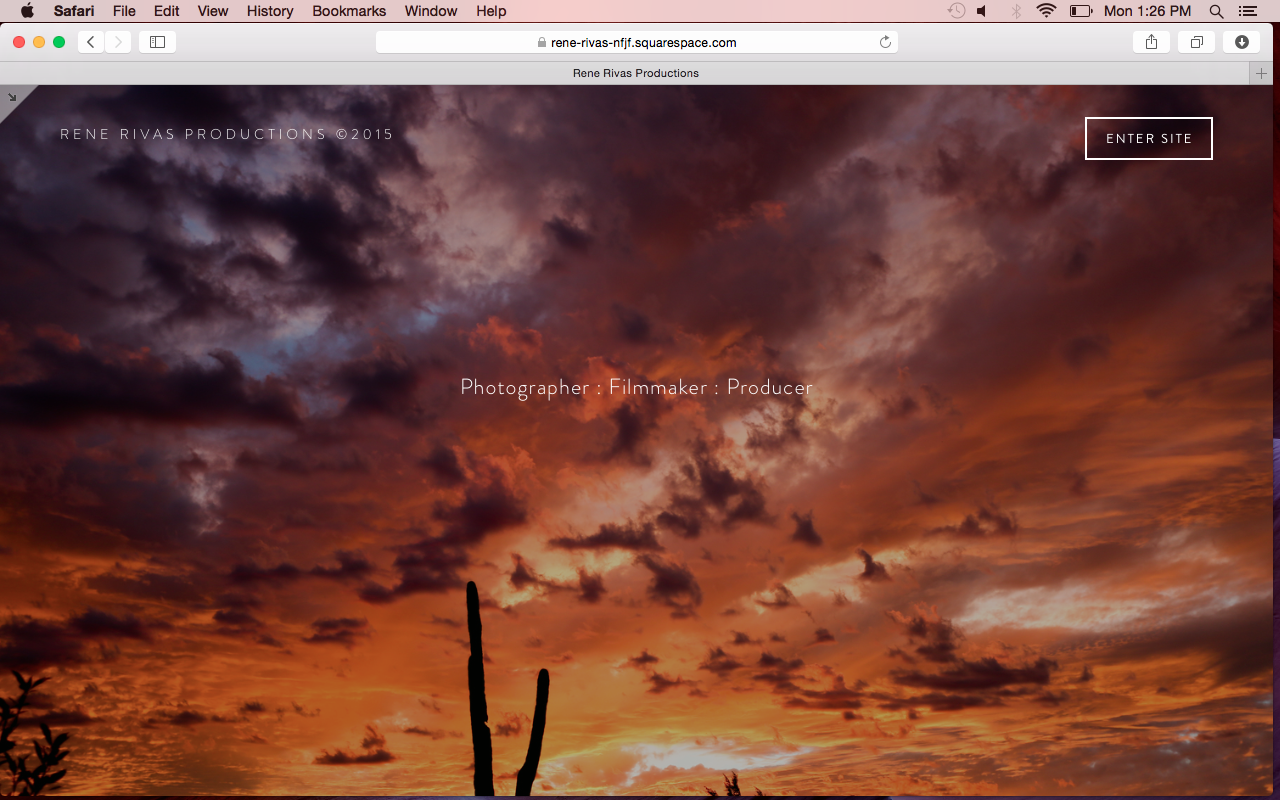Click the Squarespace corner arrow icon
The height and width of the screenshot is (800, 1280).
pos(12,97)
